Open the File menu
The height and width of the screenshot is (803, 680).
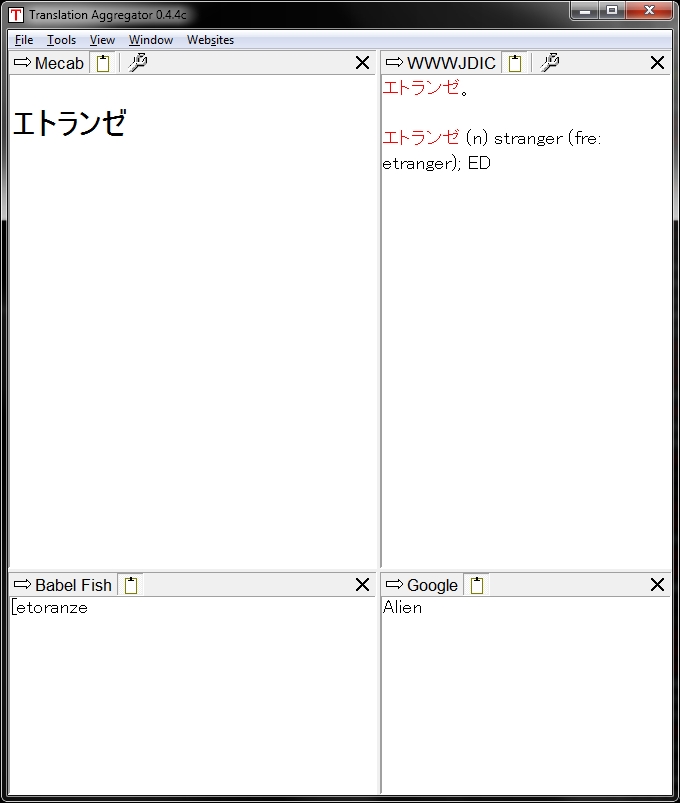pos(24,40)
